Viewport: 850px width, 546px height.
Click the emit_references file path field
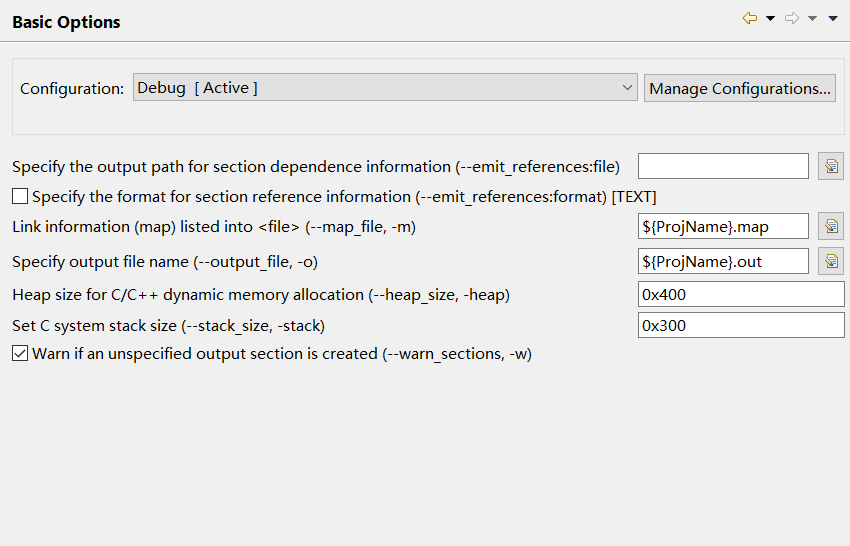click(x=723, y=166)
